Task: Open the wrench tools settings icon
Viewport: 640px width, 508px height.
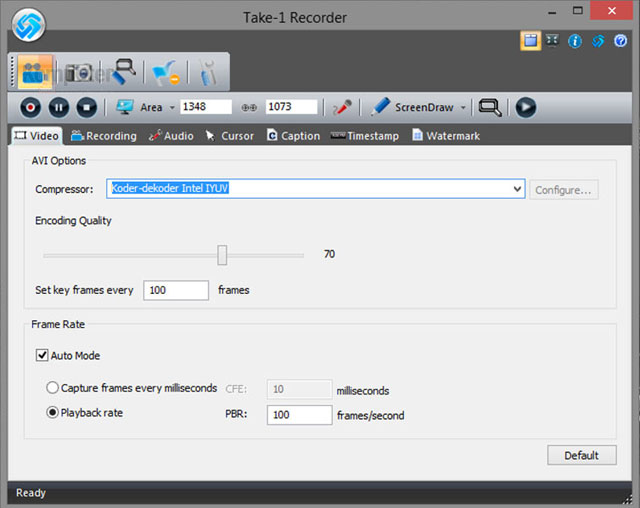Action: (x=209, y=73)
